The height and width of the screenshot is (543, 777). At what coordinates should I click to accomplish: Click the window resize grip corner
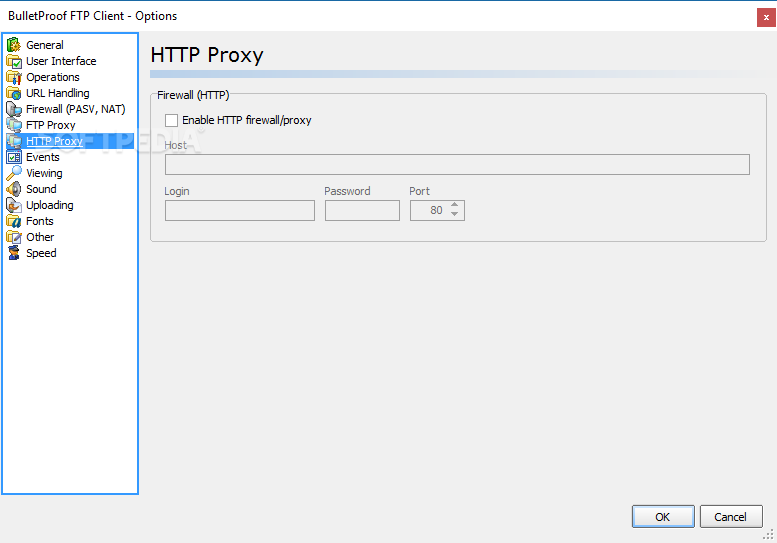click(769, 535)
